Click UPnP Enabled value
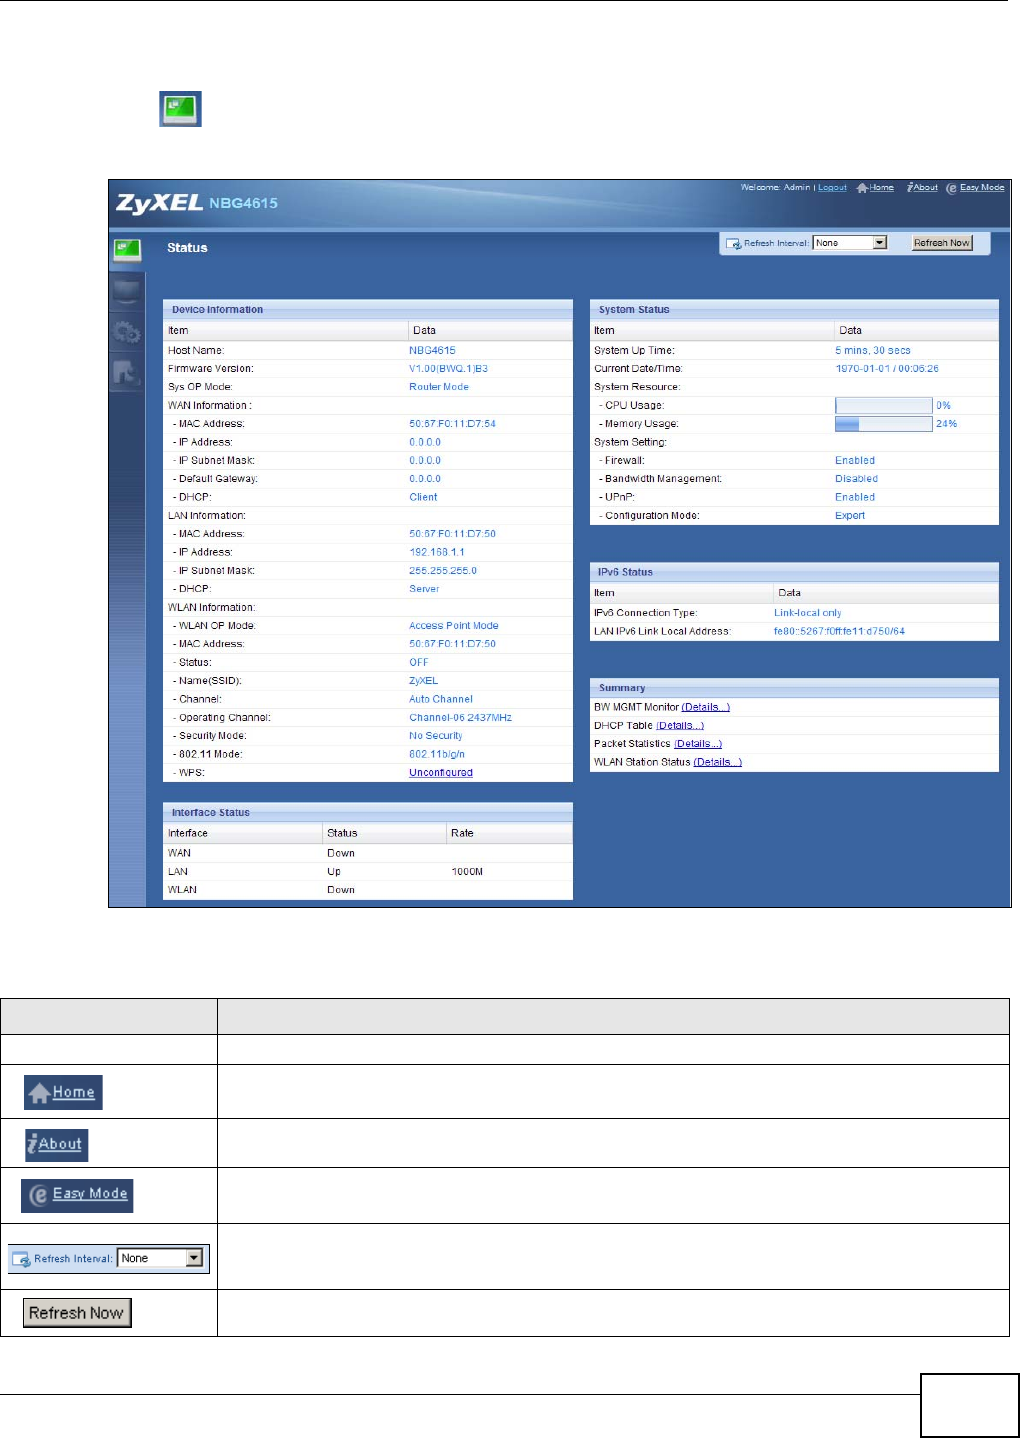This screenshot has height=1438, width=1020. coord(855,497)
